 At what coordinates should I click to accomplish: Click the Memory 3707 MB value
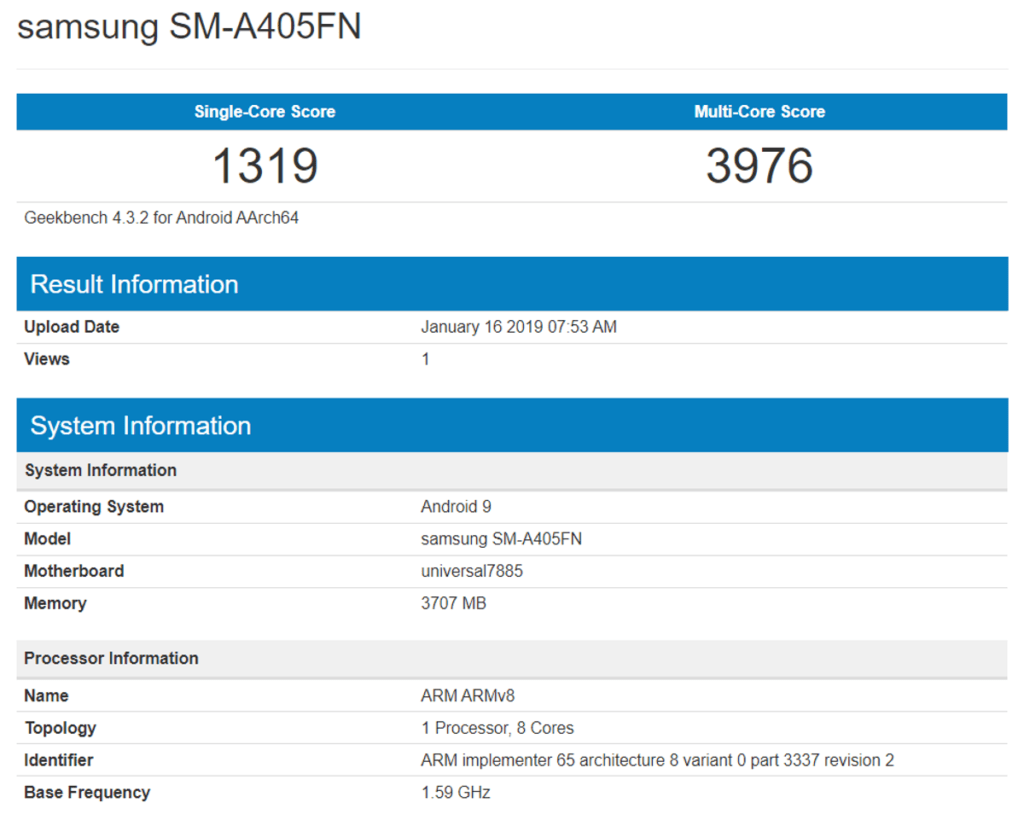453,603
